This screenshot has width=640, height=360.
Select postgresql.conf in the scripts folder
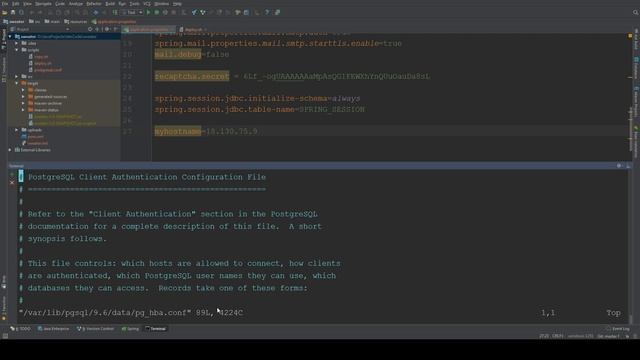45,70
